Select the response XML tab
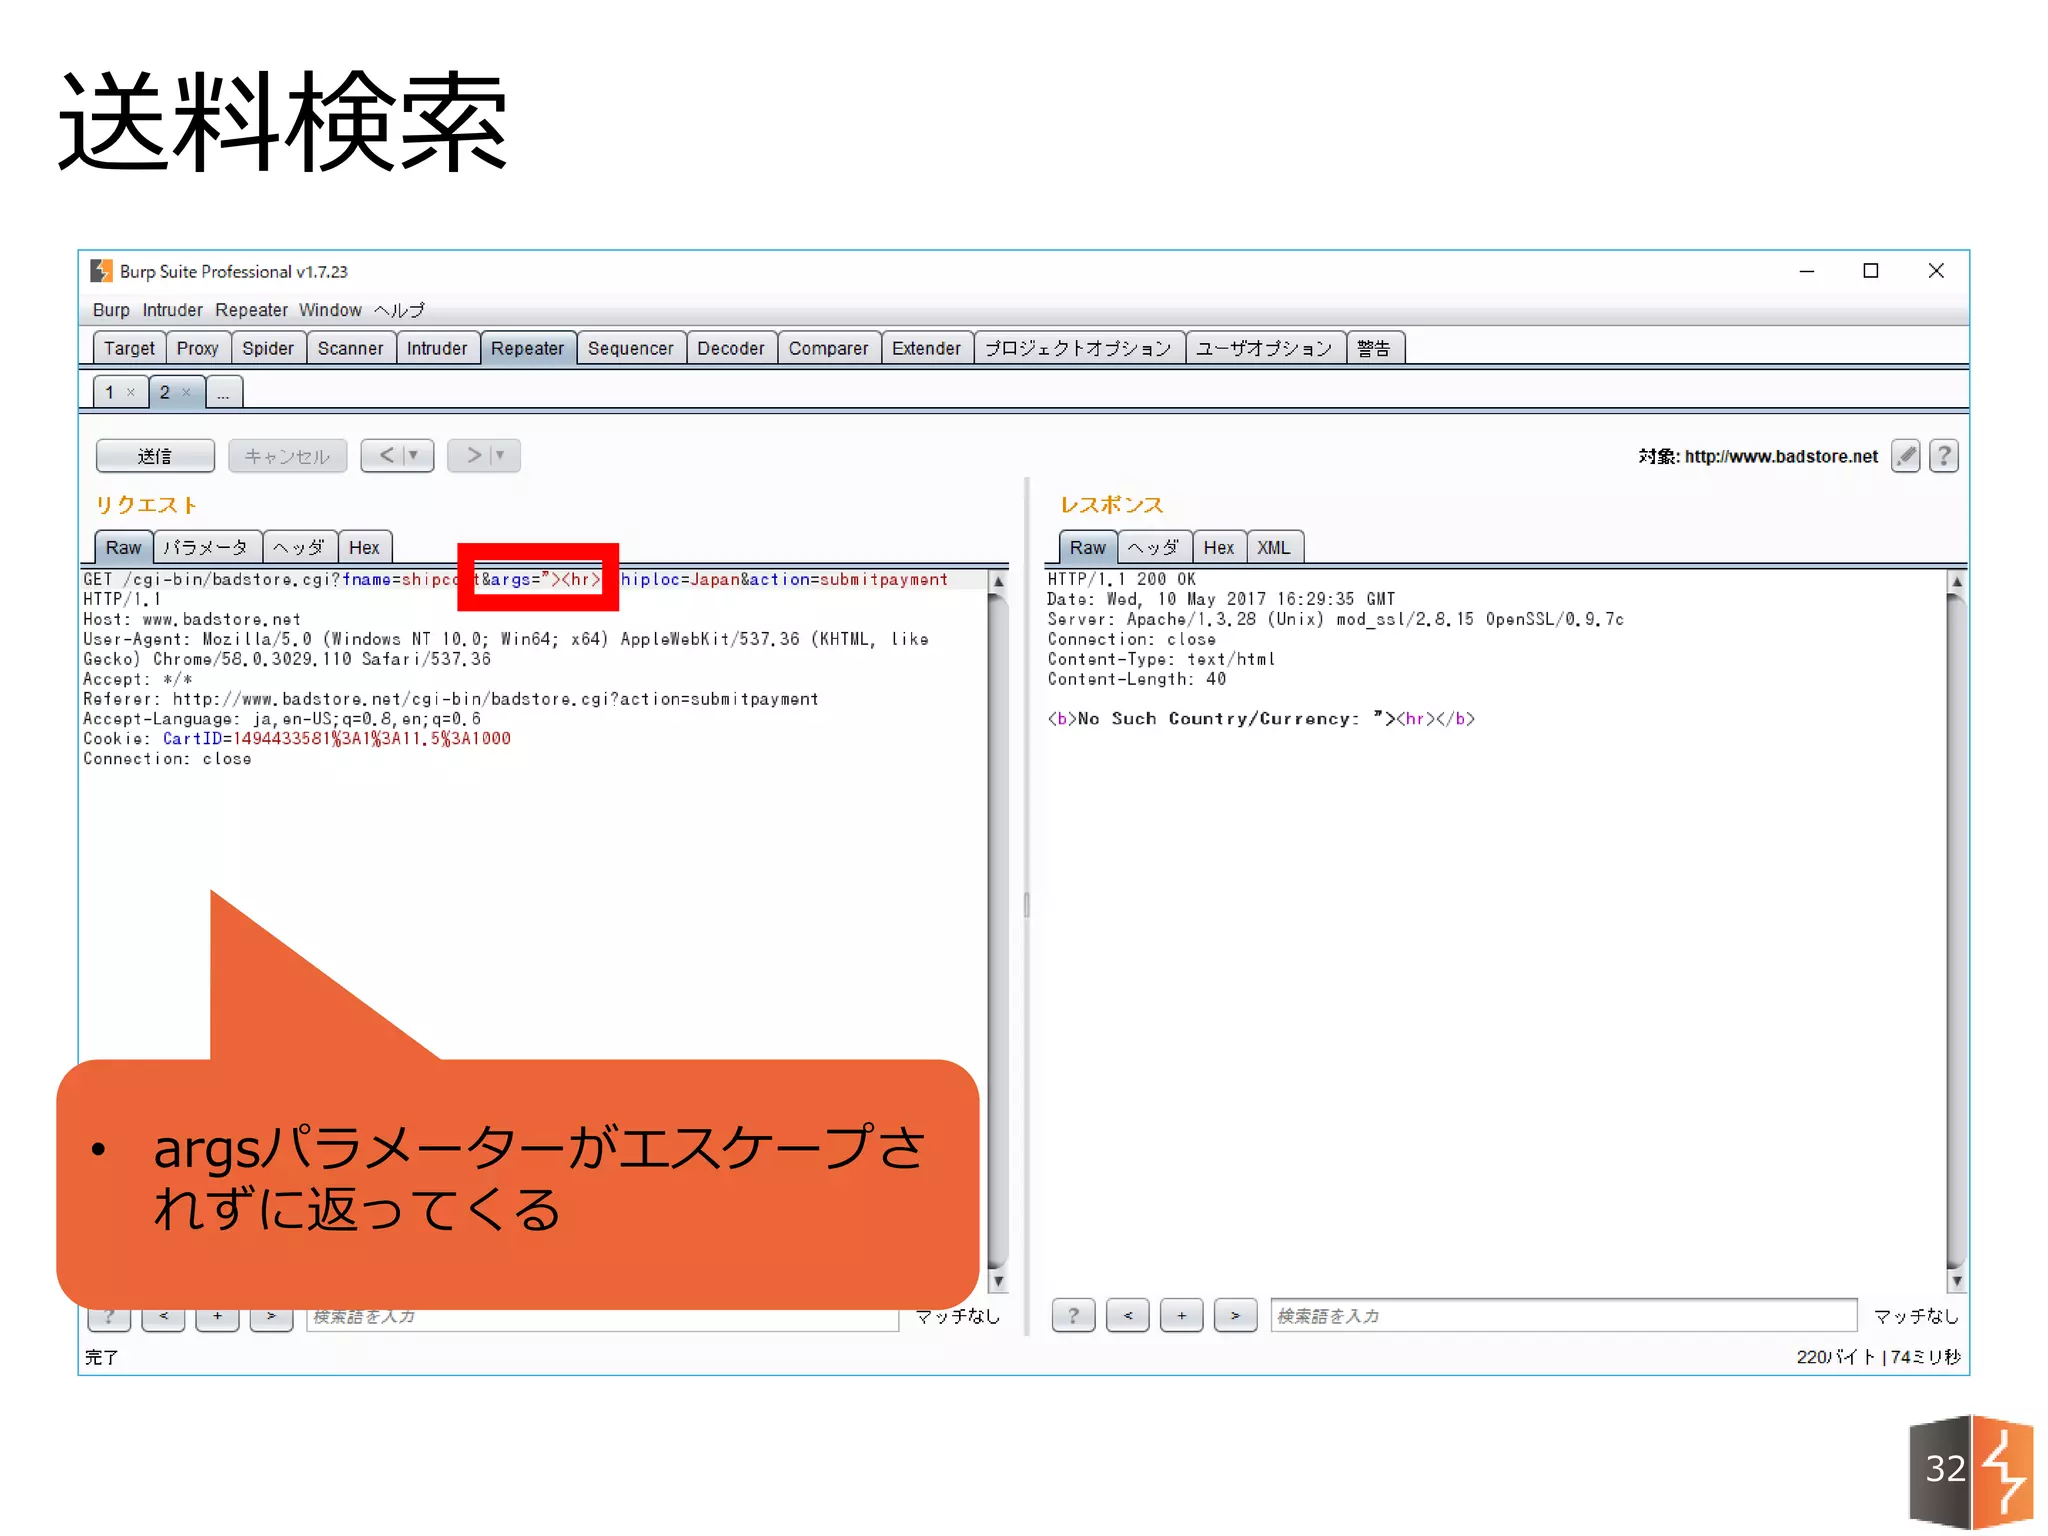Image resolution: width=2048 pixels, height=1536 pixels. 1274,547
